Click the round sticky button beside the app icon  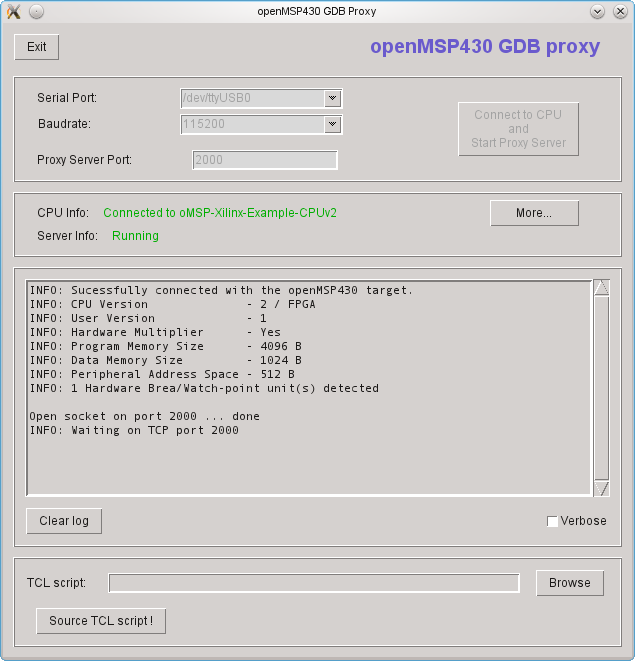point(36,12)
